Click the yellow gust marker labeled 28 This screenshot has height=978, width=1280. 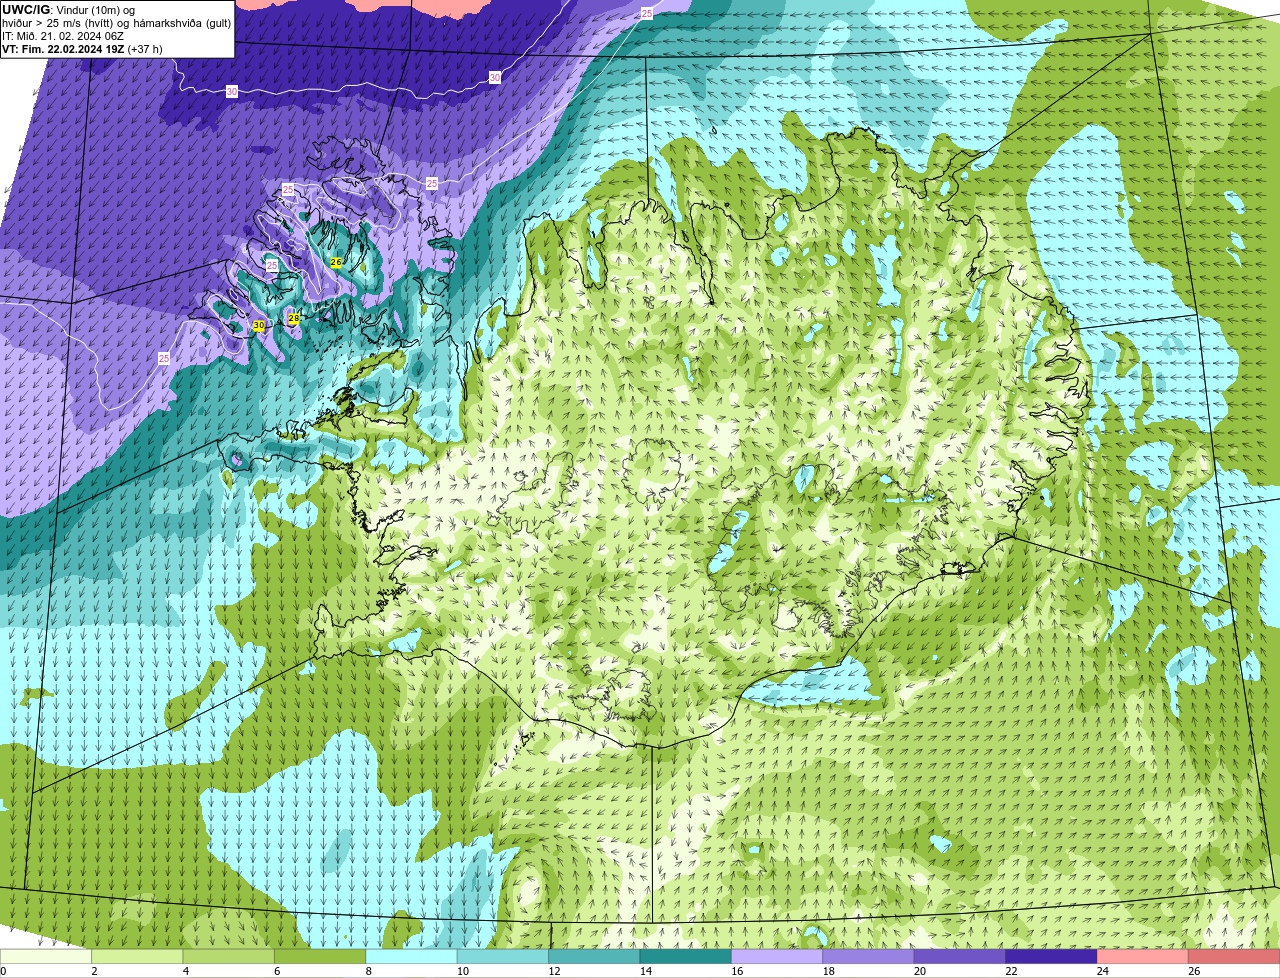[294, 318]
